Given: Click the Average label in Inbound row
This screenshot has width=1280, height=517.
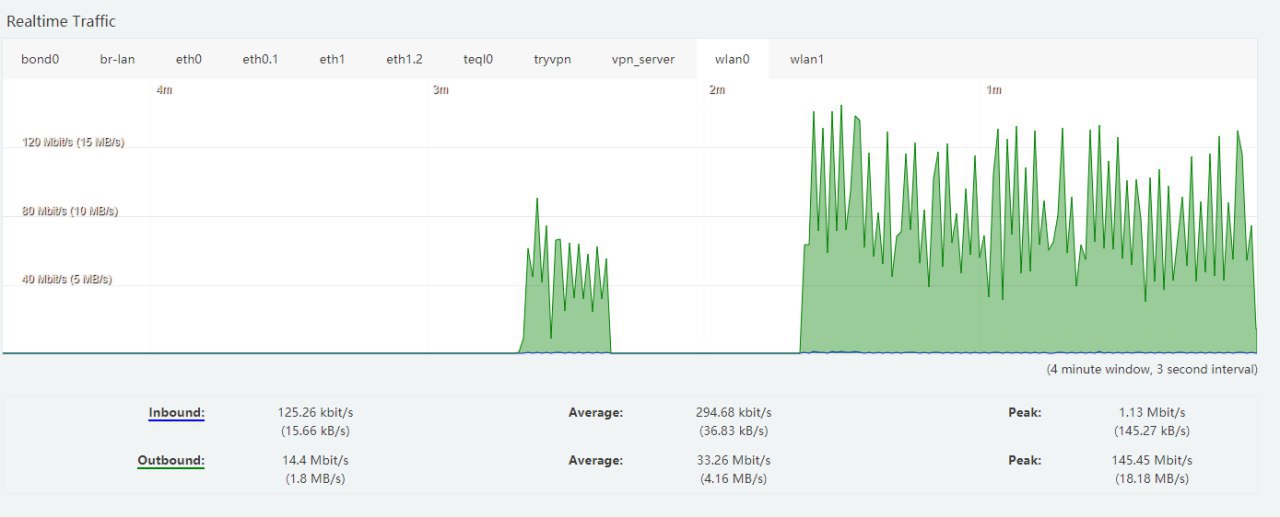Looking at the screenshot, I should pos(595,412).
